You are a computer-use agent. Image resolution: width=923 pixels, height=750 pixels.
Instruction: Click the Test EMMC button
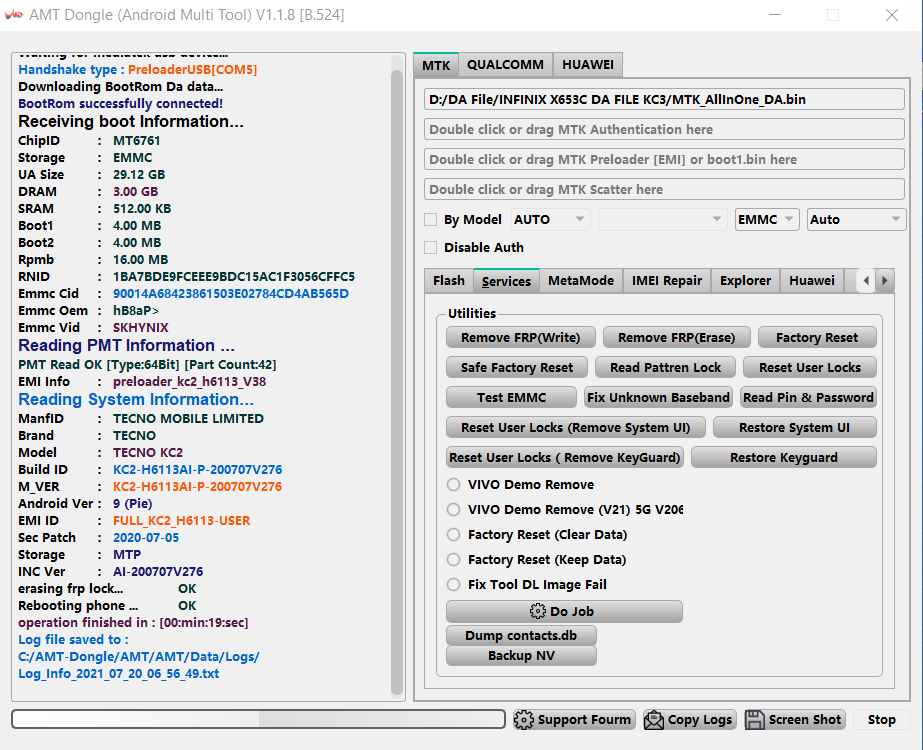point(512,397)
